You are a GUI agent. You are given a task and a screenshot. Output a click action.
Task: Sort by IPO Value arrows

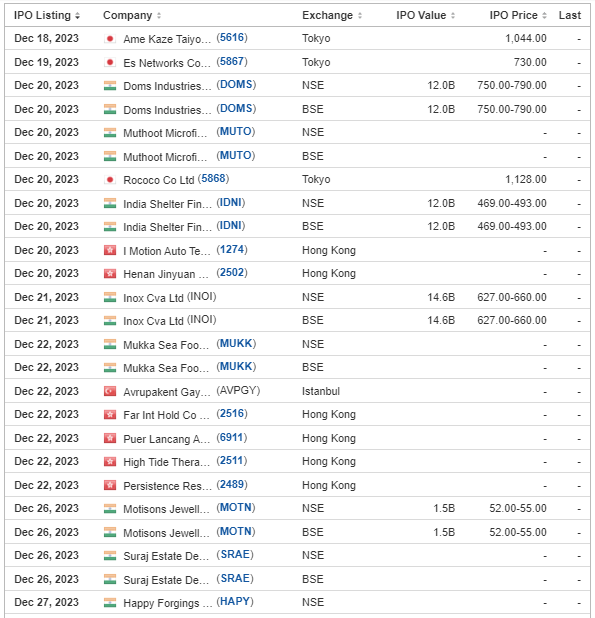[x=453, y=16]
